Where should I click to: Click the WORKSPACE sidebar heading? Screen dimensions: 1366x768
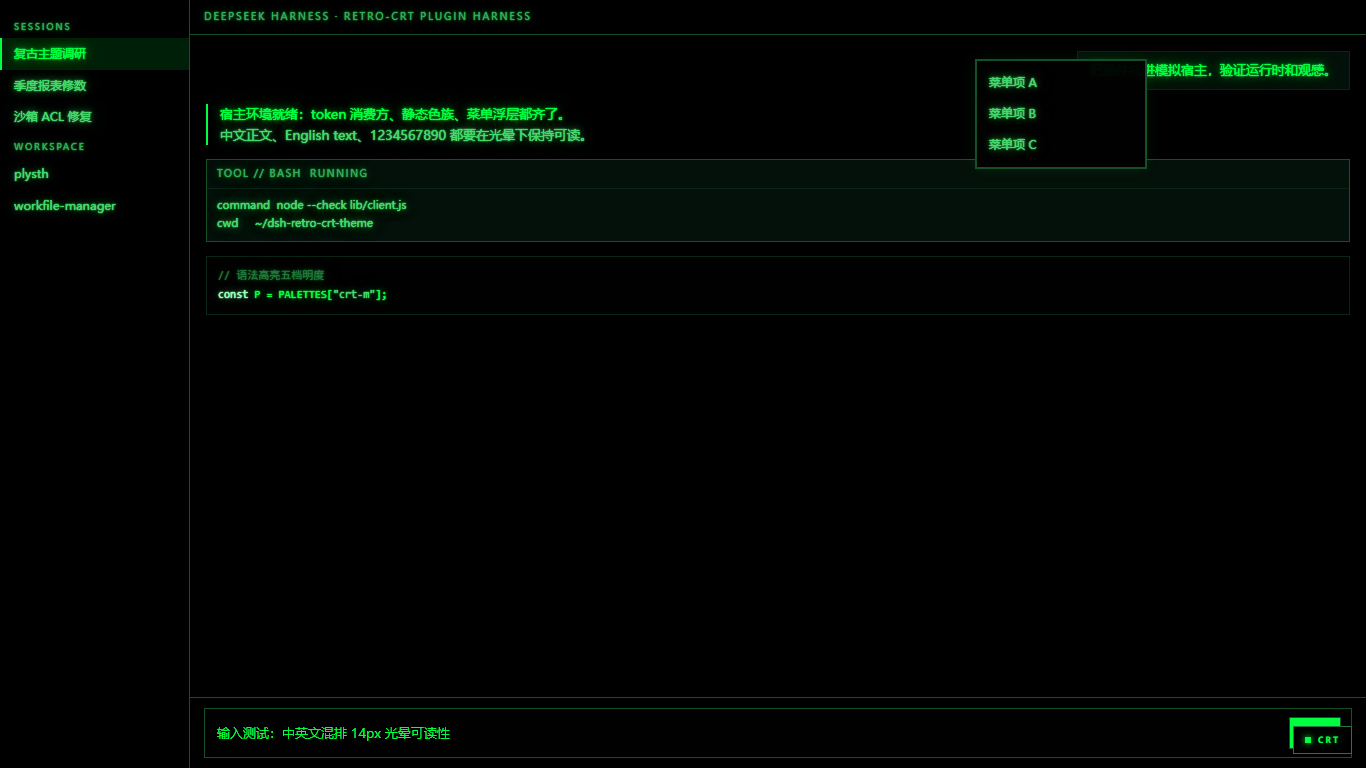point(49,147)
